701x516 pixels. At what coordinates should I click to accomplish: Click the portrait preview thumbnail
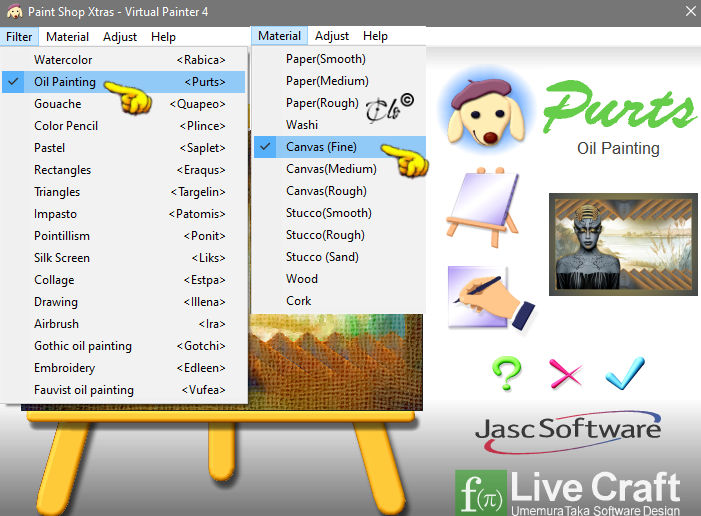623,244
